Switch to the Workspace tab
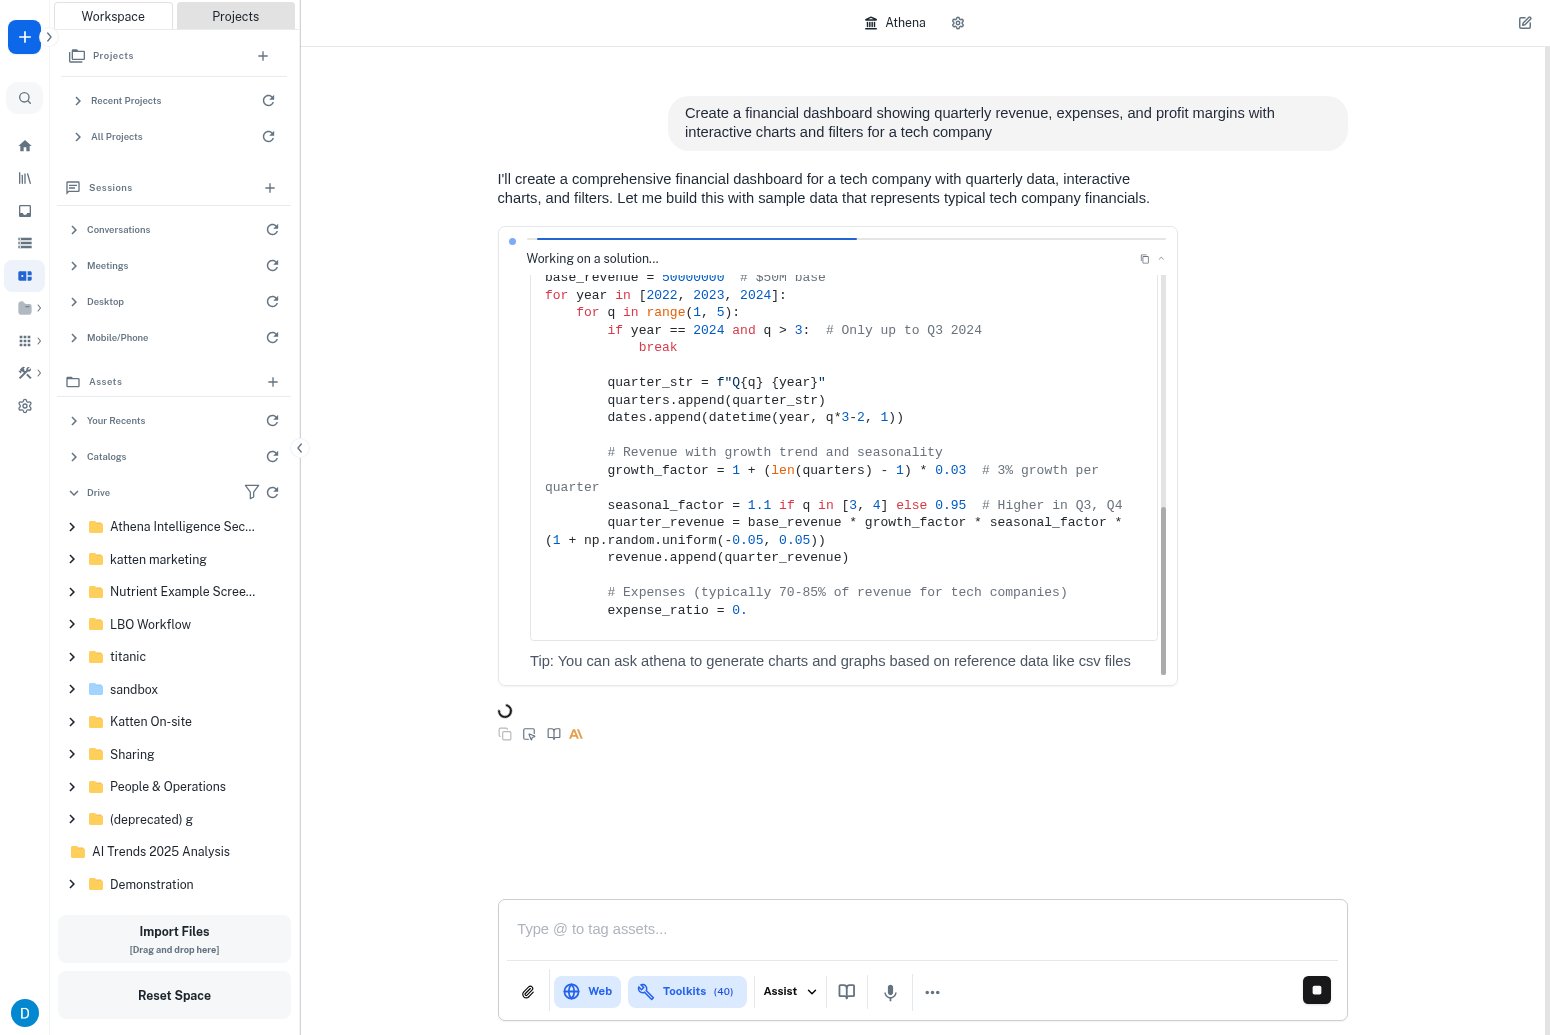 (113, 16)
